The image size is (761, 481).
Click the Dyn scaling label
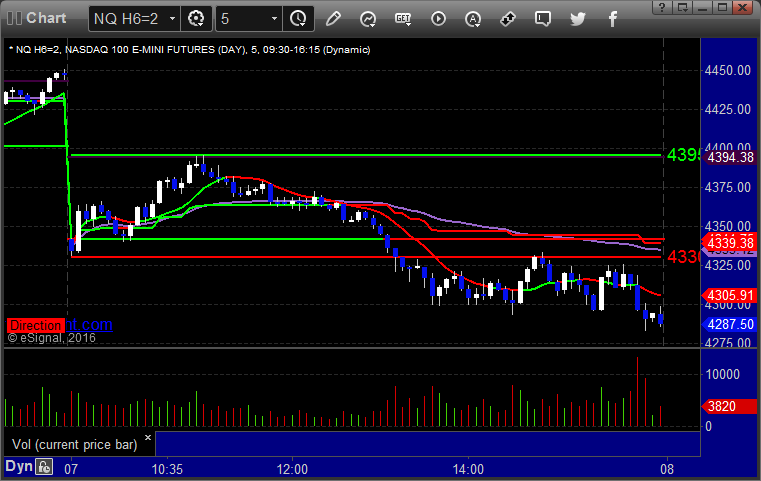coord(19,467)
